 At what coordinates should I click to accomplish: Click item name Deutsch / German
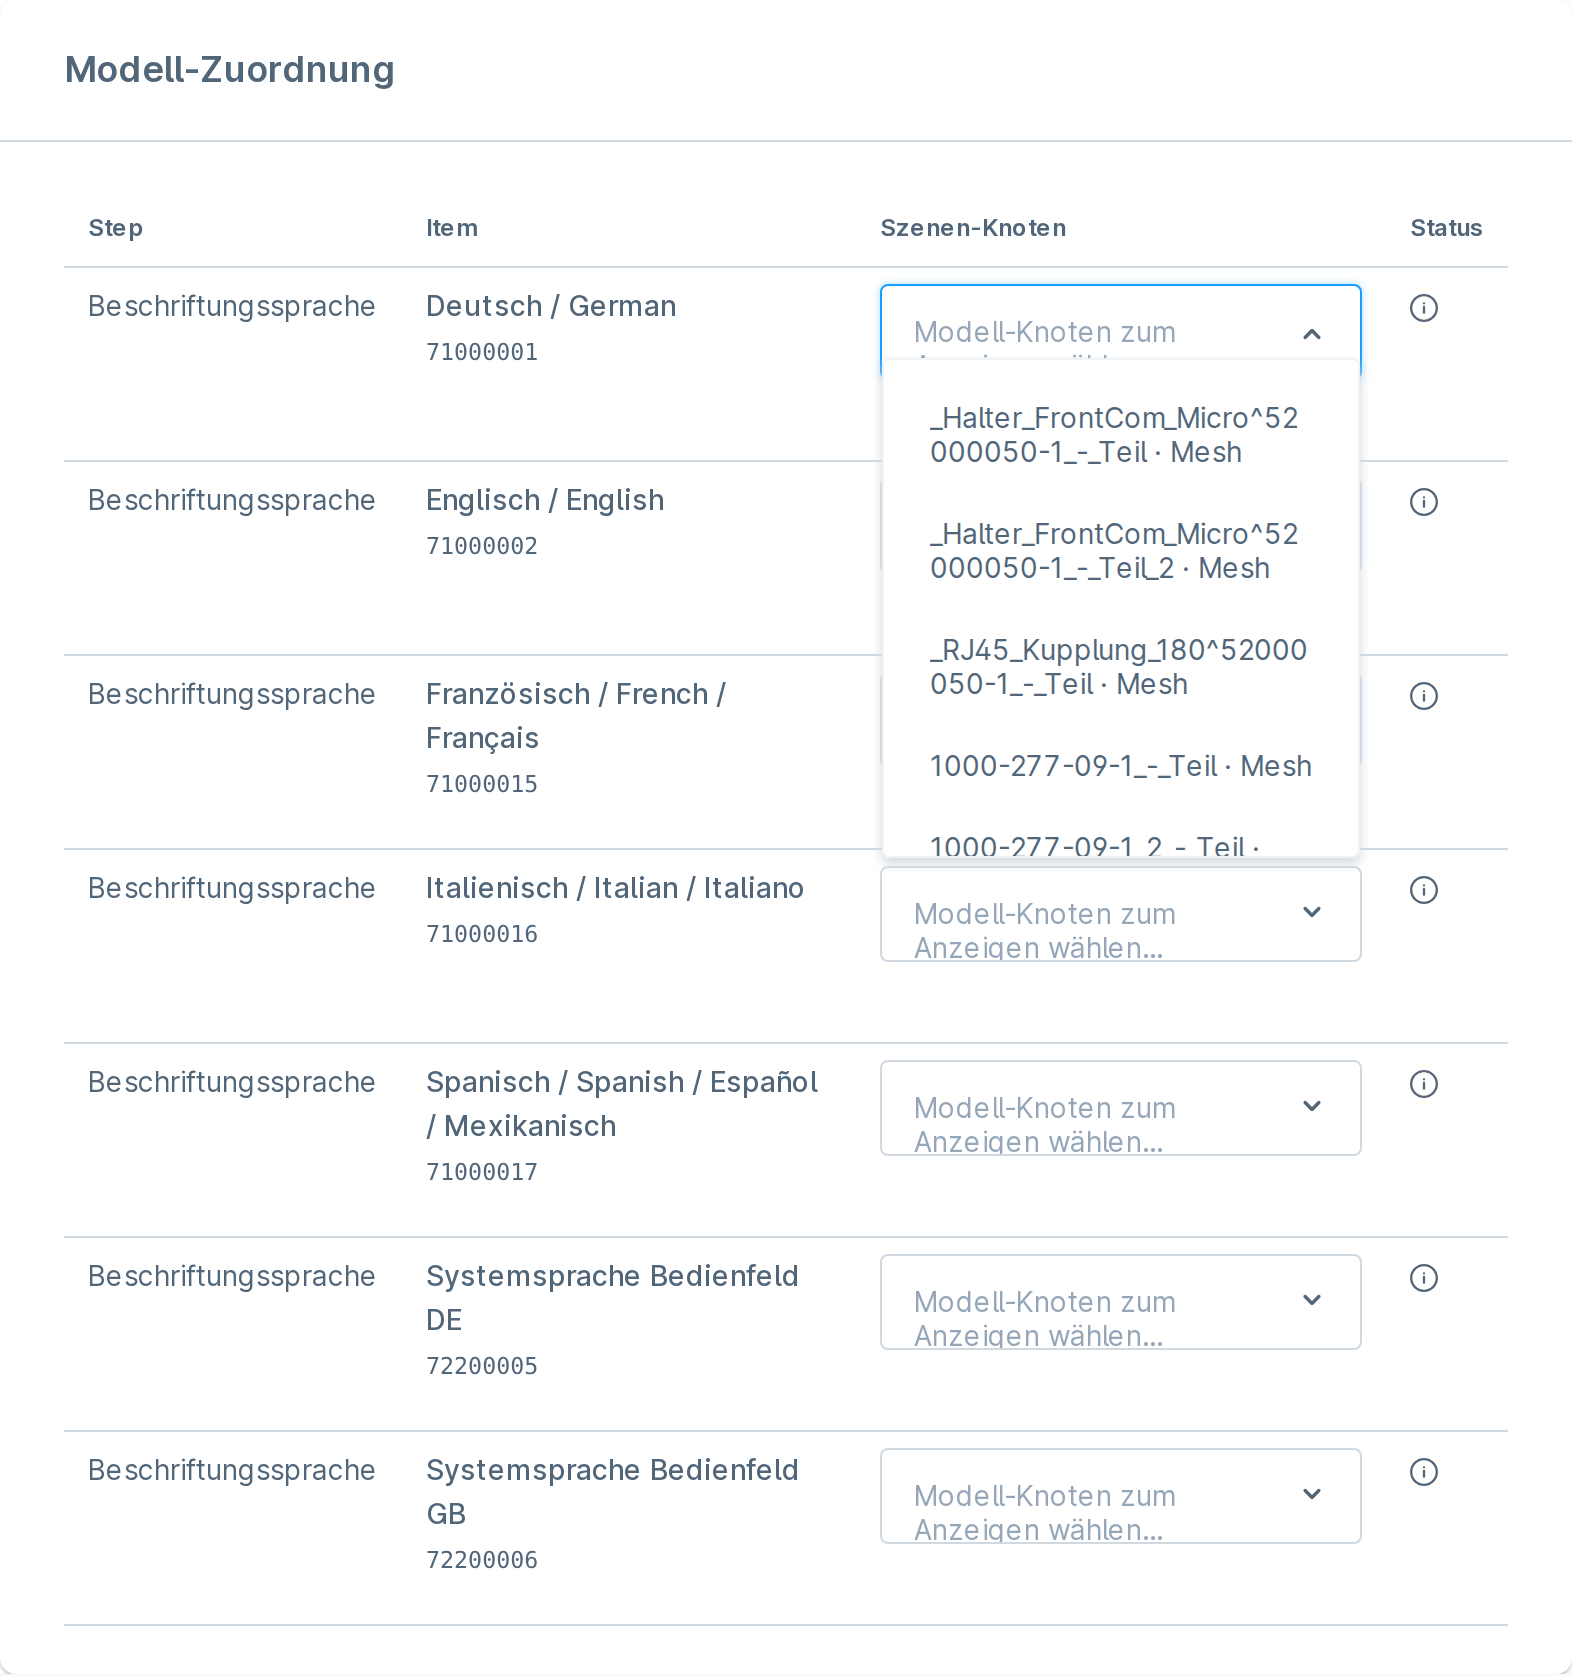(x=551, y=306)
